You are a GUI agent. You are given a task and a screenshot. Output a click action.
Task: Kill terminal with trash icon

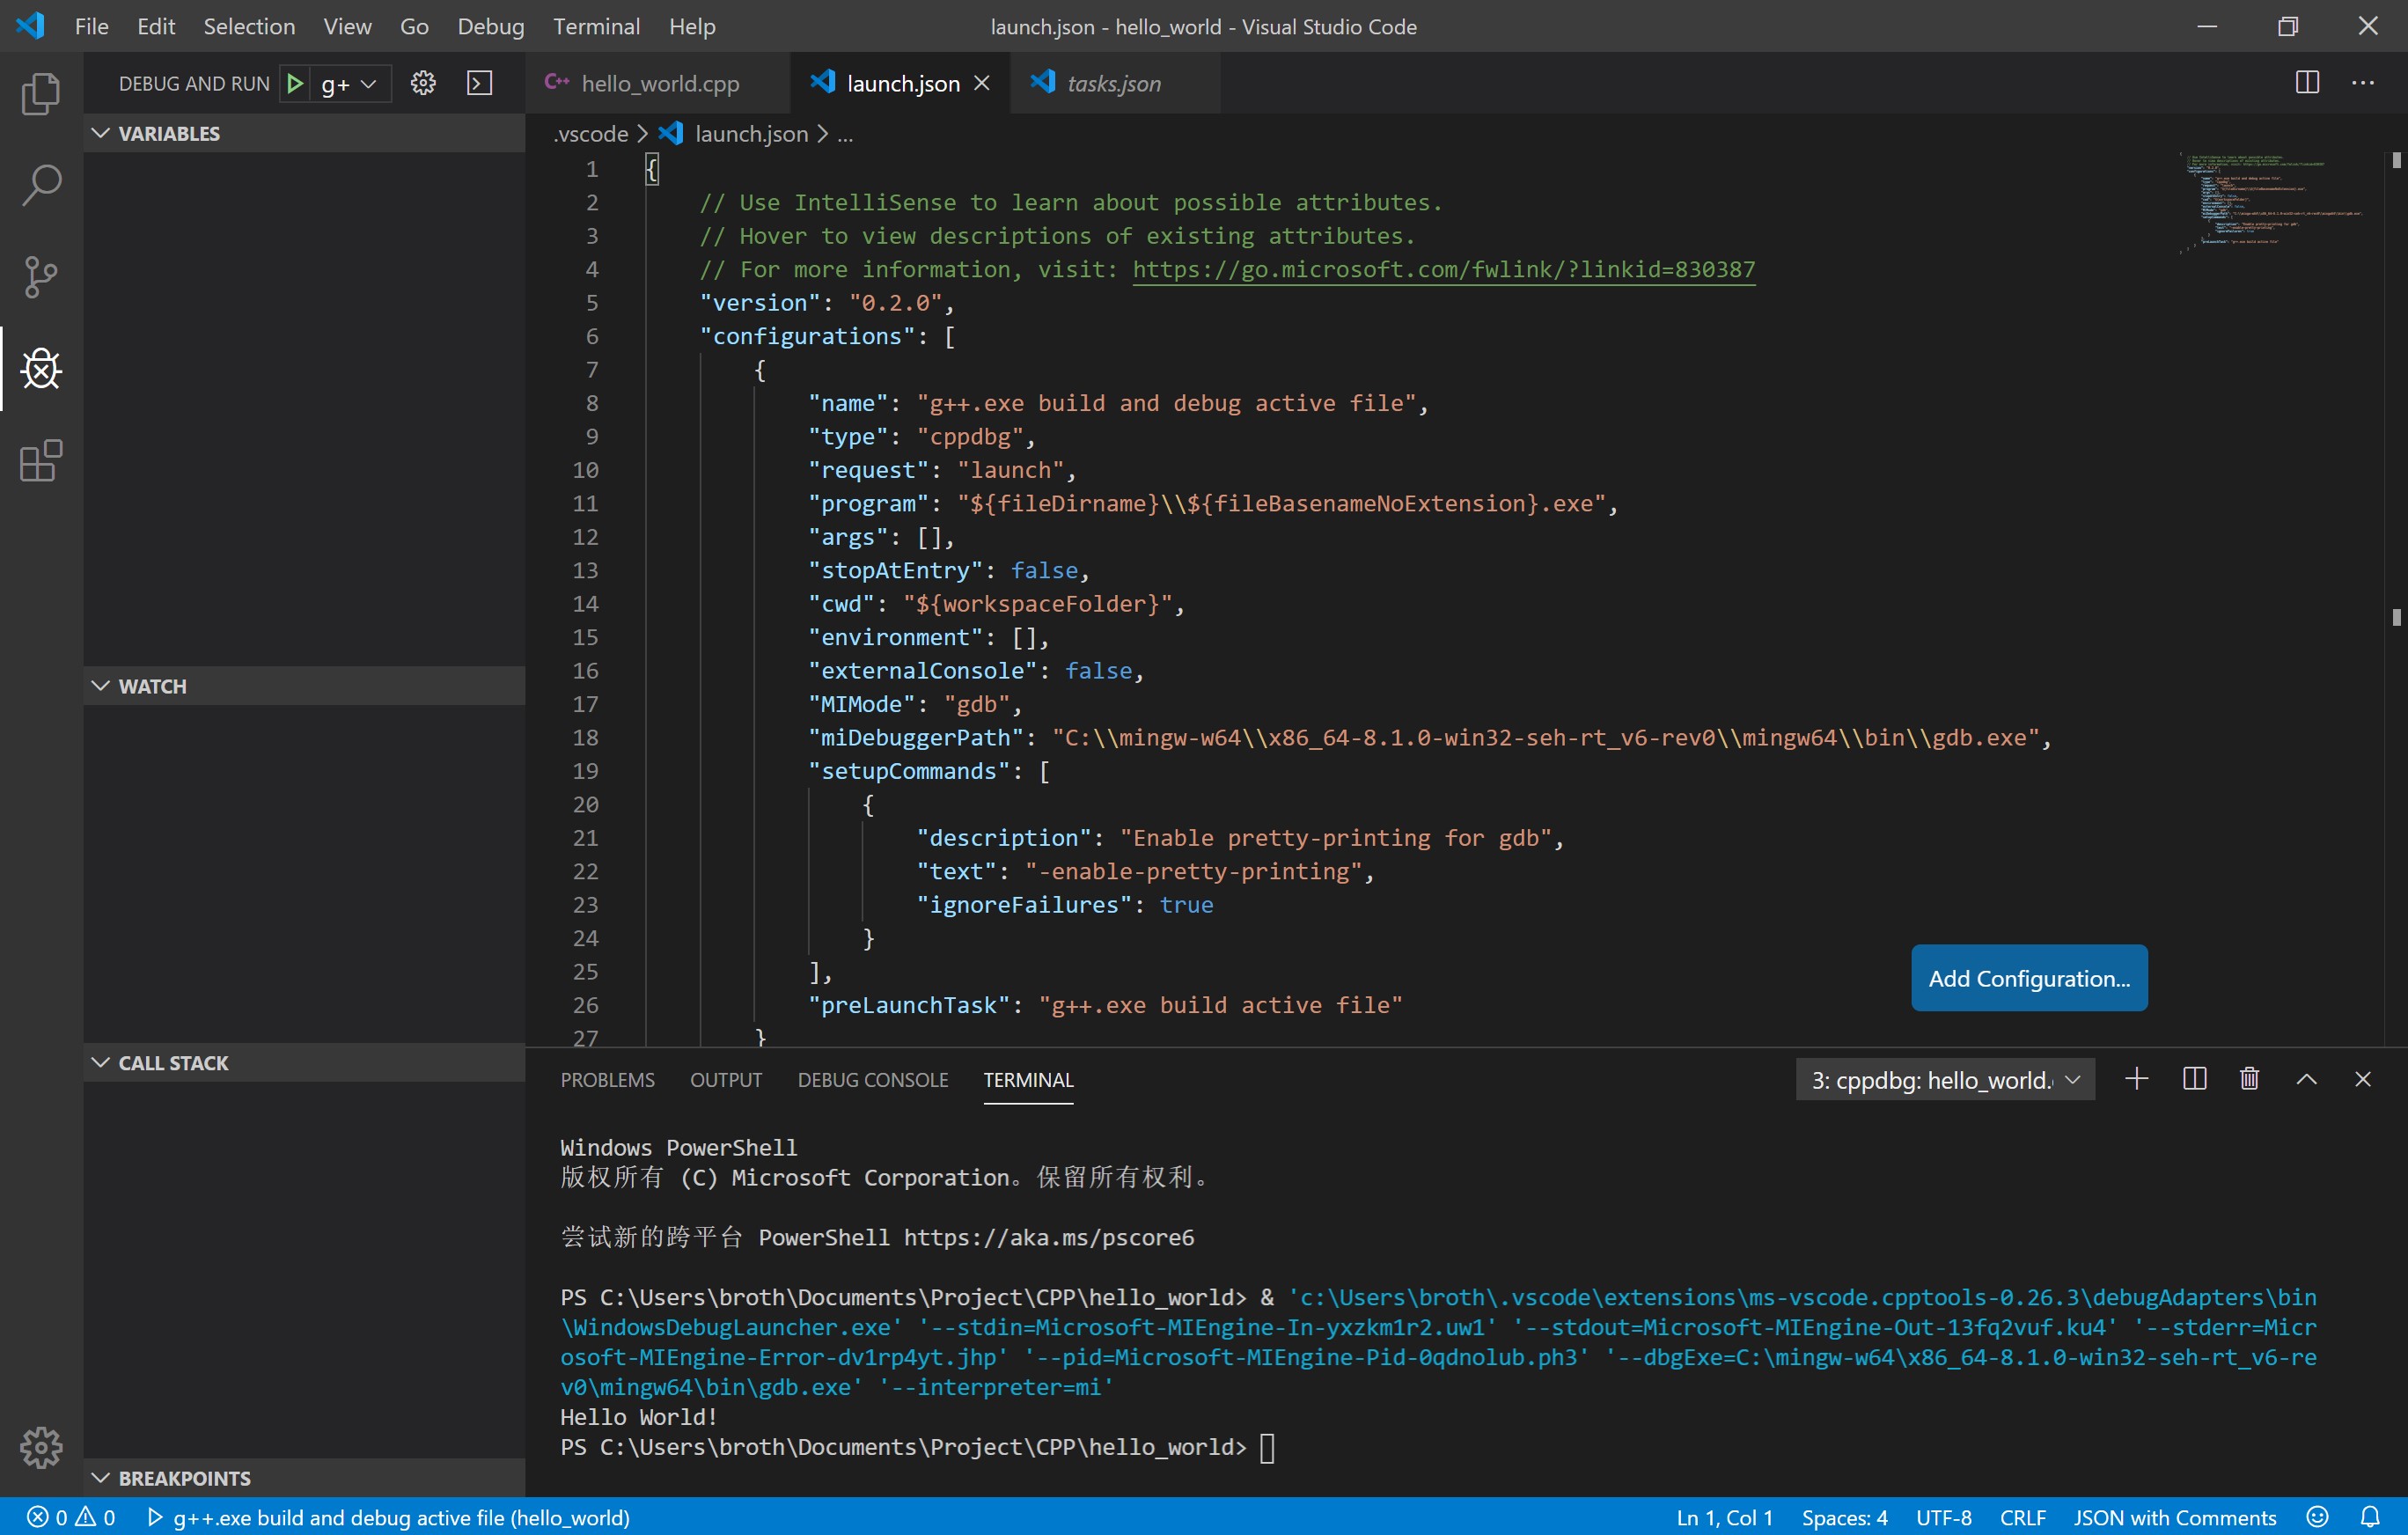[x=2249, y=1079]
